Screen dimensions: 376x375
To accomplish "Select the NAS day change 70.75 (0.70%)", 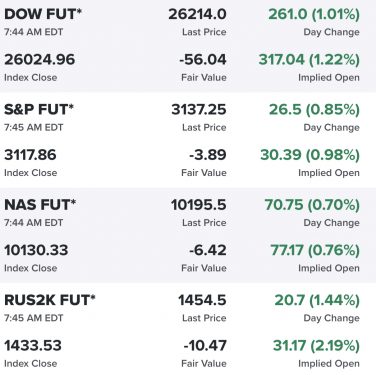I will (x=312, y=205).
